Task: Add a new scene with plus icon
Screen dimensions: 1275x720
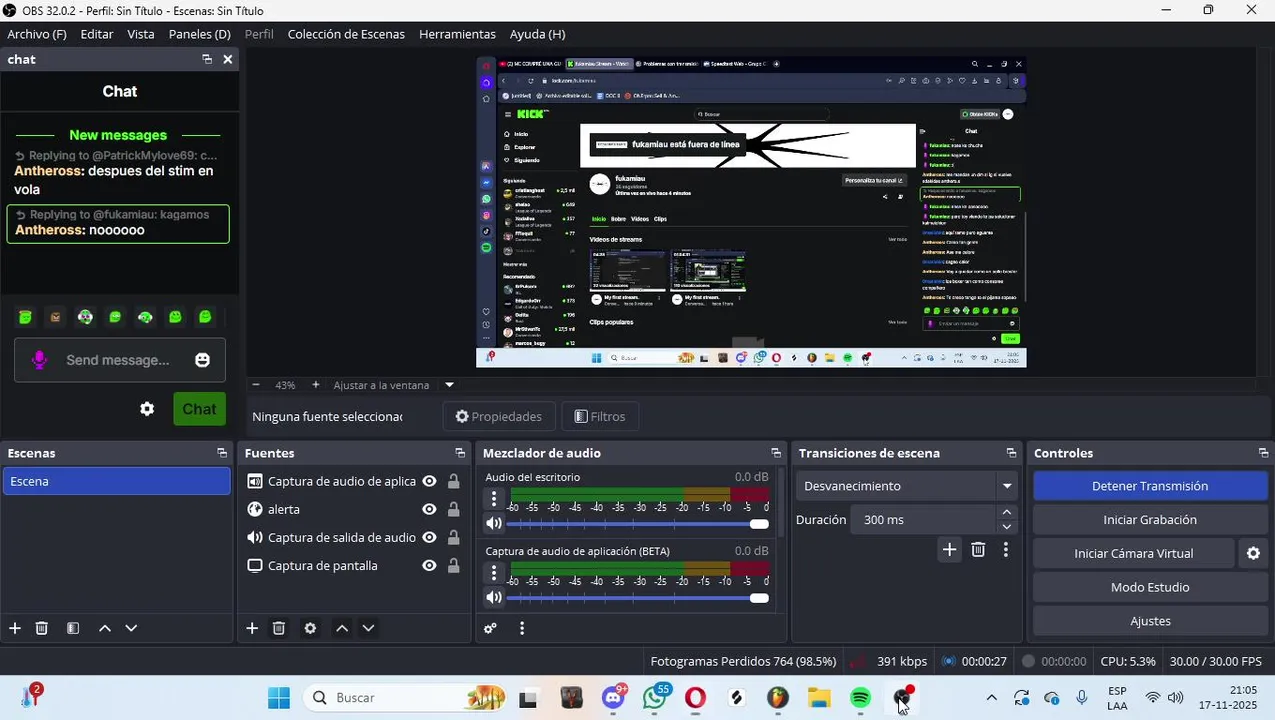Action: click(x=15, y=628)
